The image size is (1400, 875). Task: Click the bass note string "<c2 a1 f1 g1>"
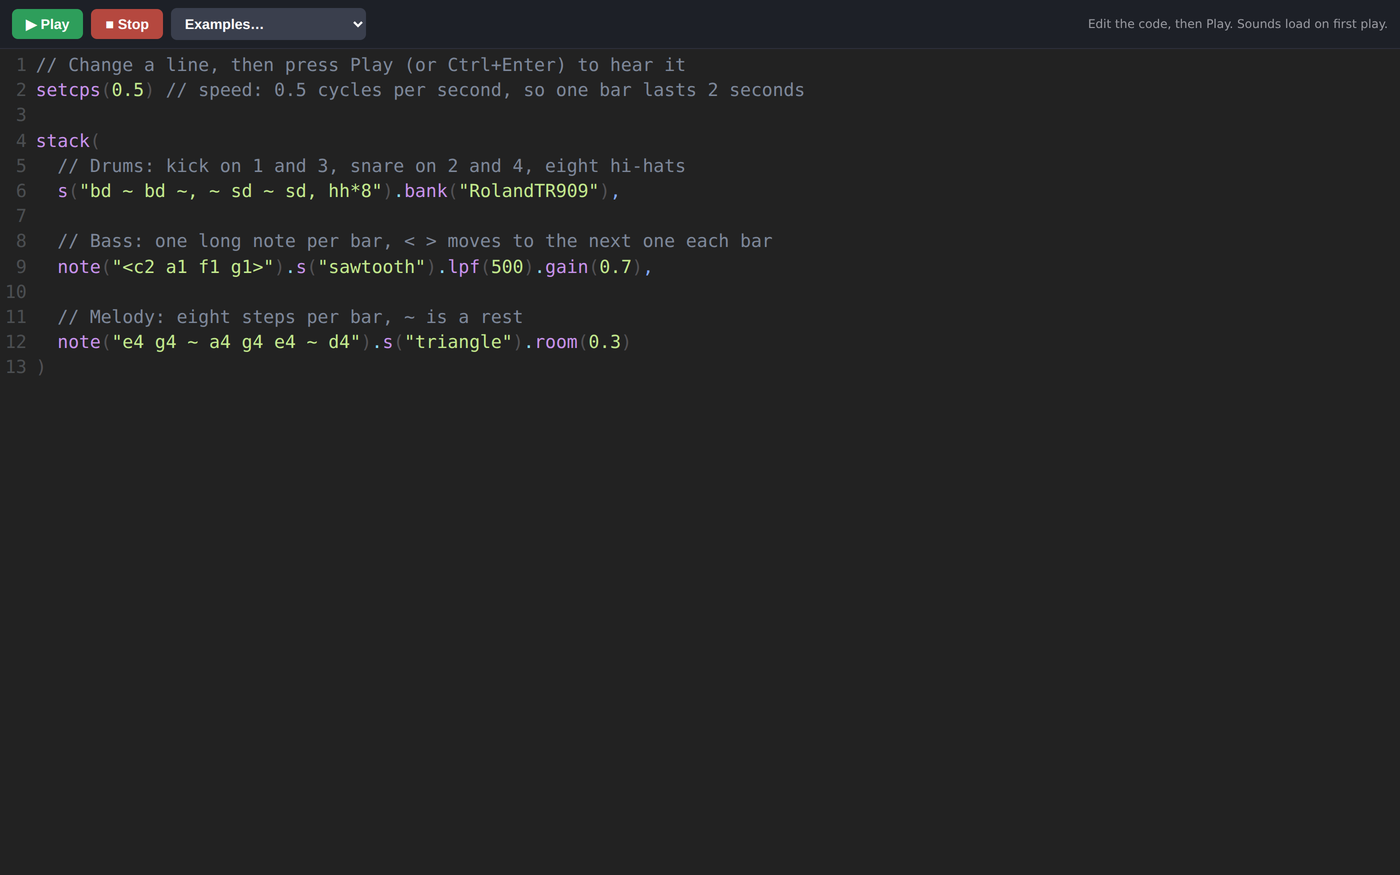pos(193,267)
